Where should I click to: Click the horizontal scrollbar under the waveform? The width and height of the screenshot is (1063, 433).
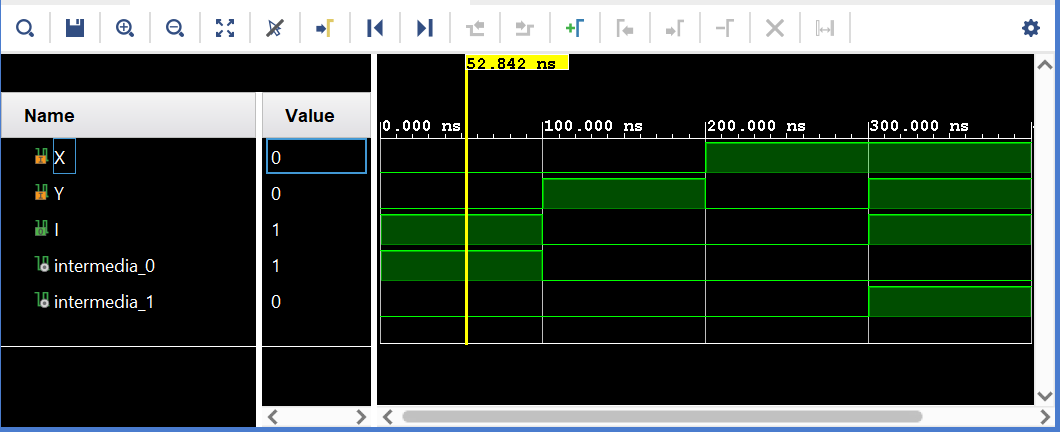[660, 416]
